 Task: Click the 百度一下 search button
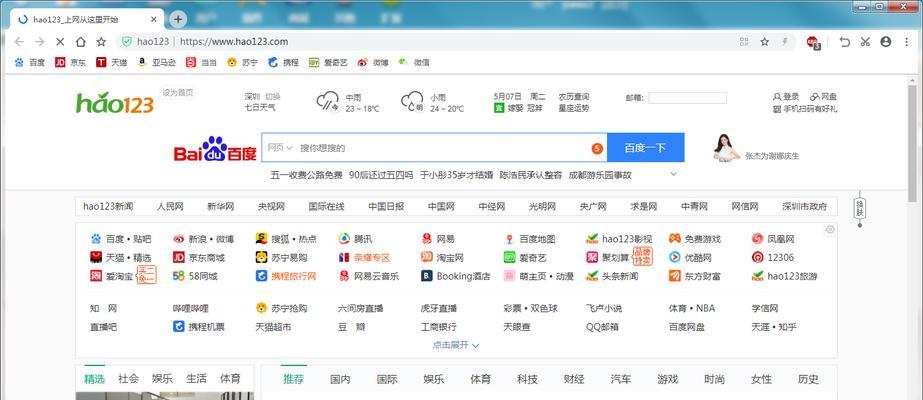pos(646,148)
